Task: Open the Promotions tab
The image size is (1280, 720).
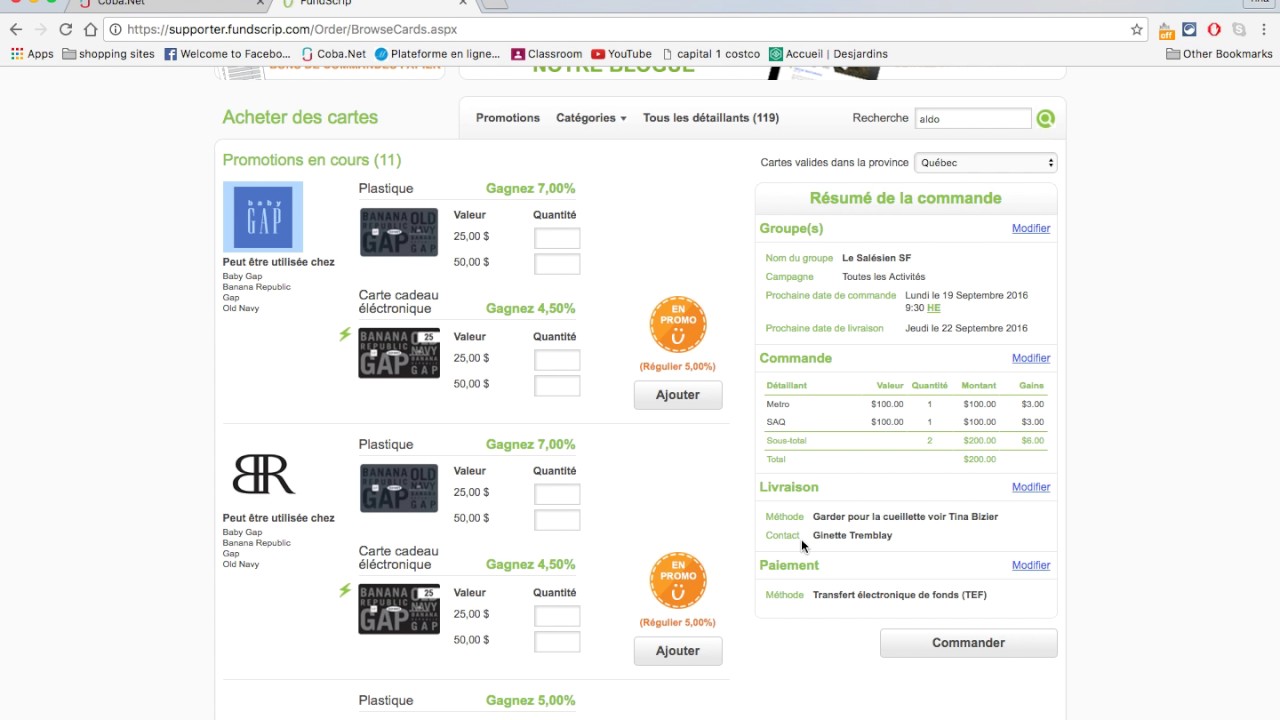Action: click(508, 118)
